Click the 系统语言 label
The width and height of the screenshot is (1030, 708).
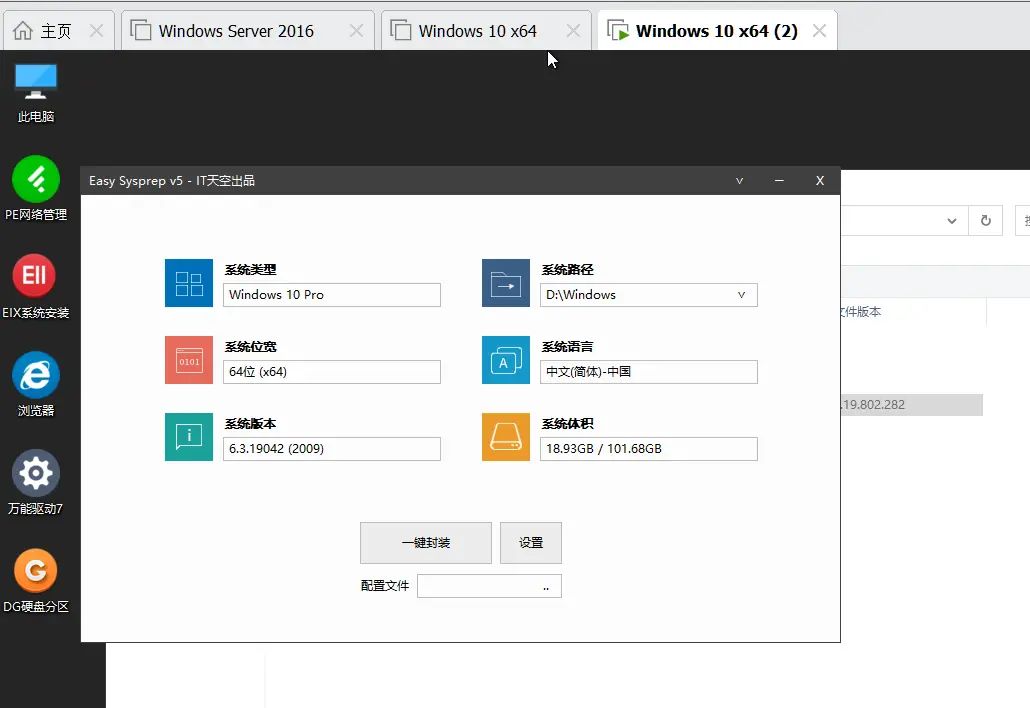coord(568,347)
